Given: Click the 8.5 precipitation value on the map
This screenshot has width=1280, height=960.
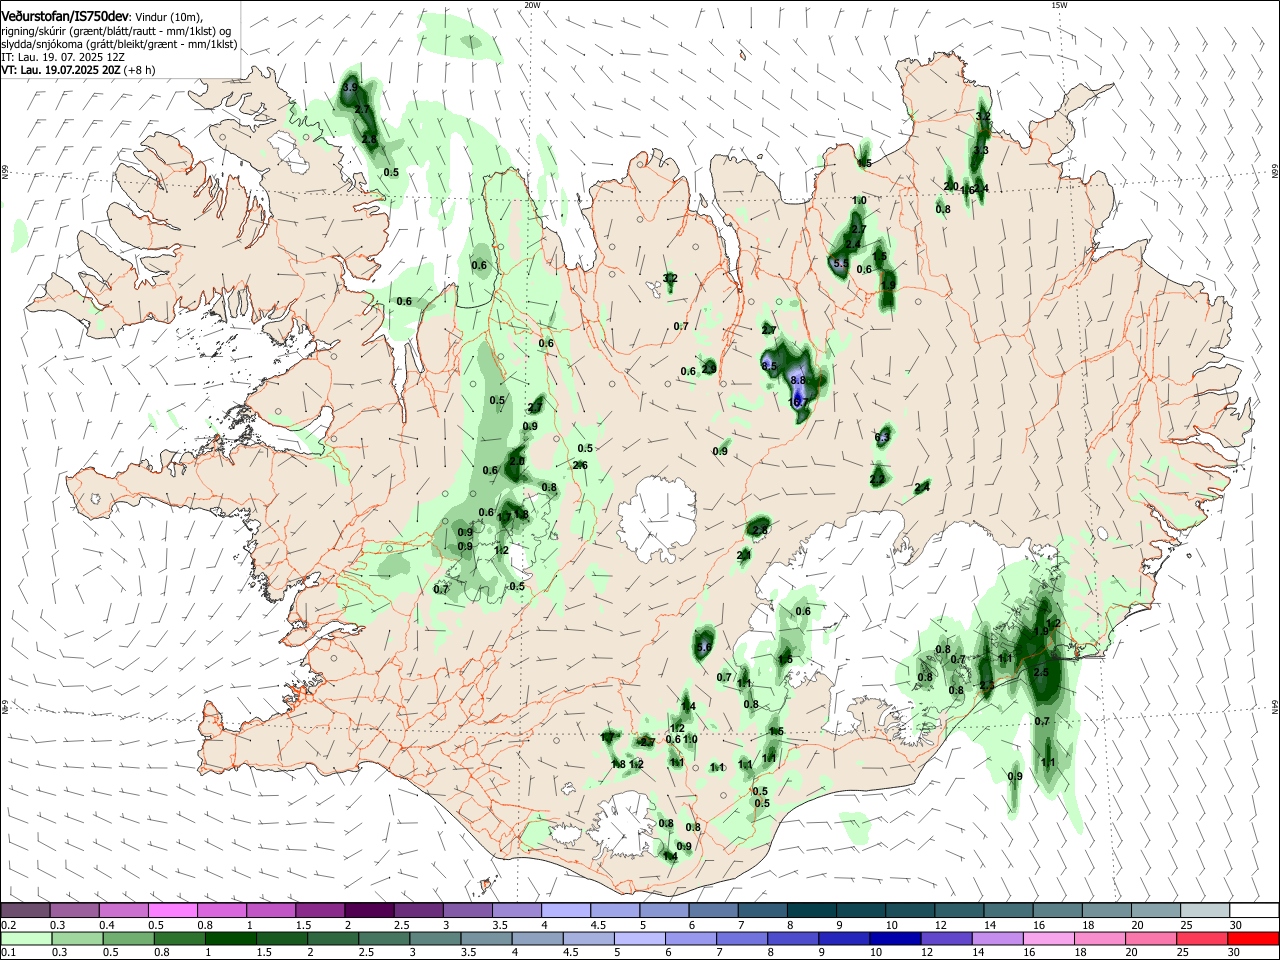Looking at the screenshot, I should point(769,366).
